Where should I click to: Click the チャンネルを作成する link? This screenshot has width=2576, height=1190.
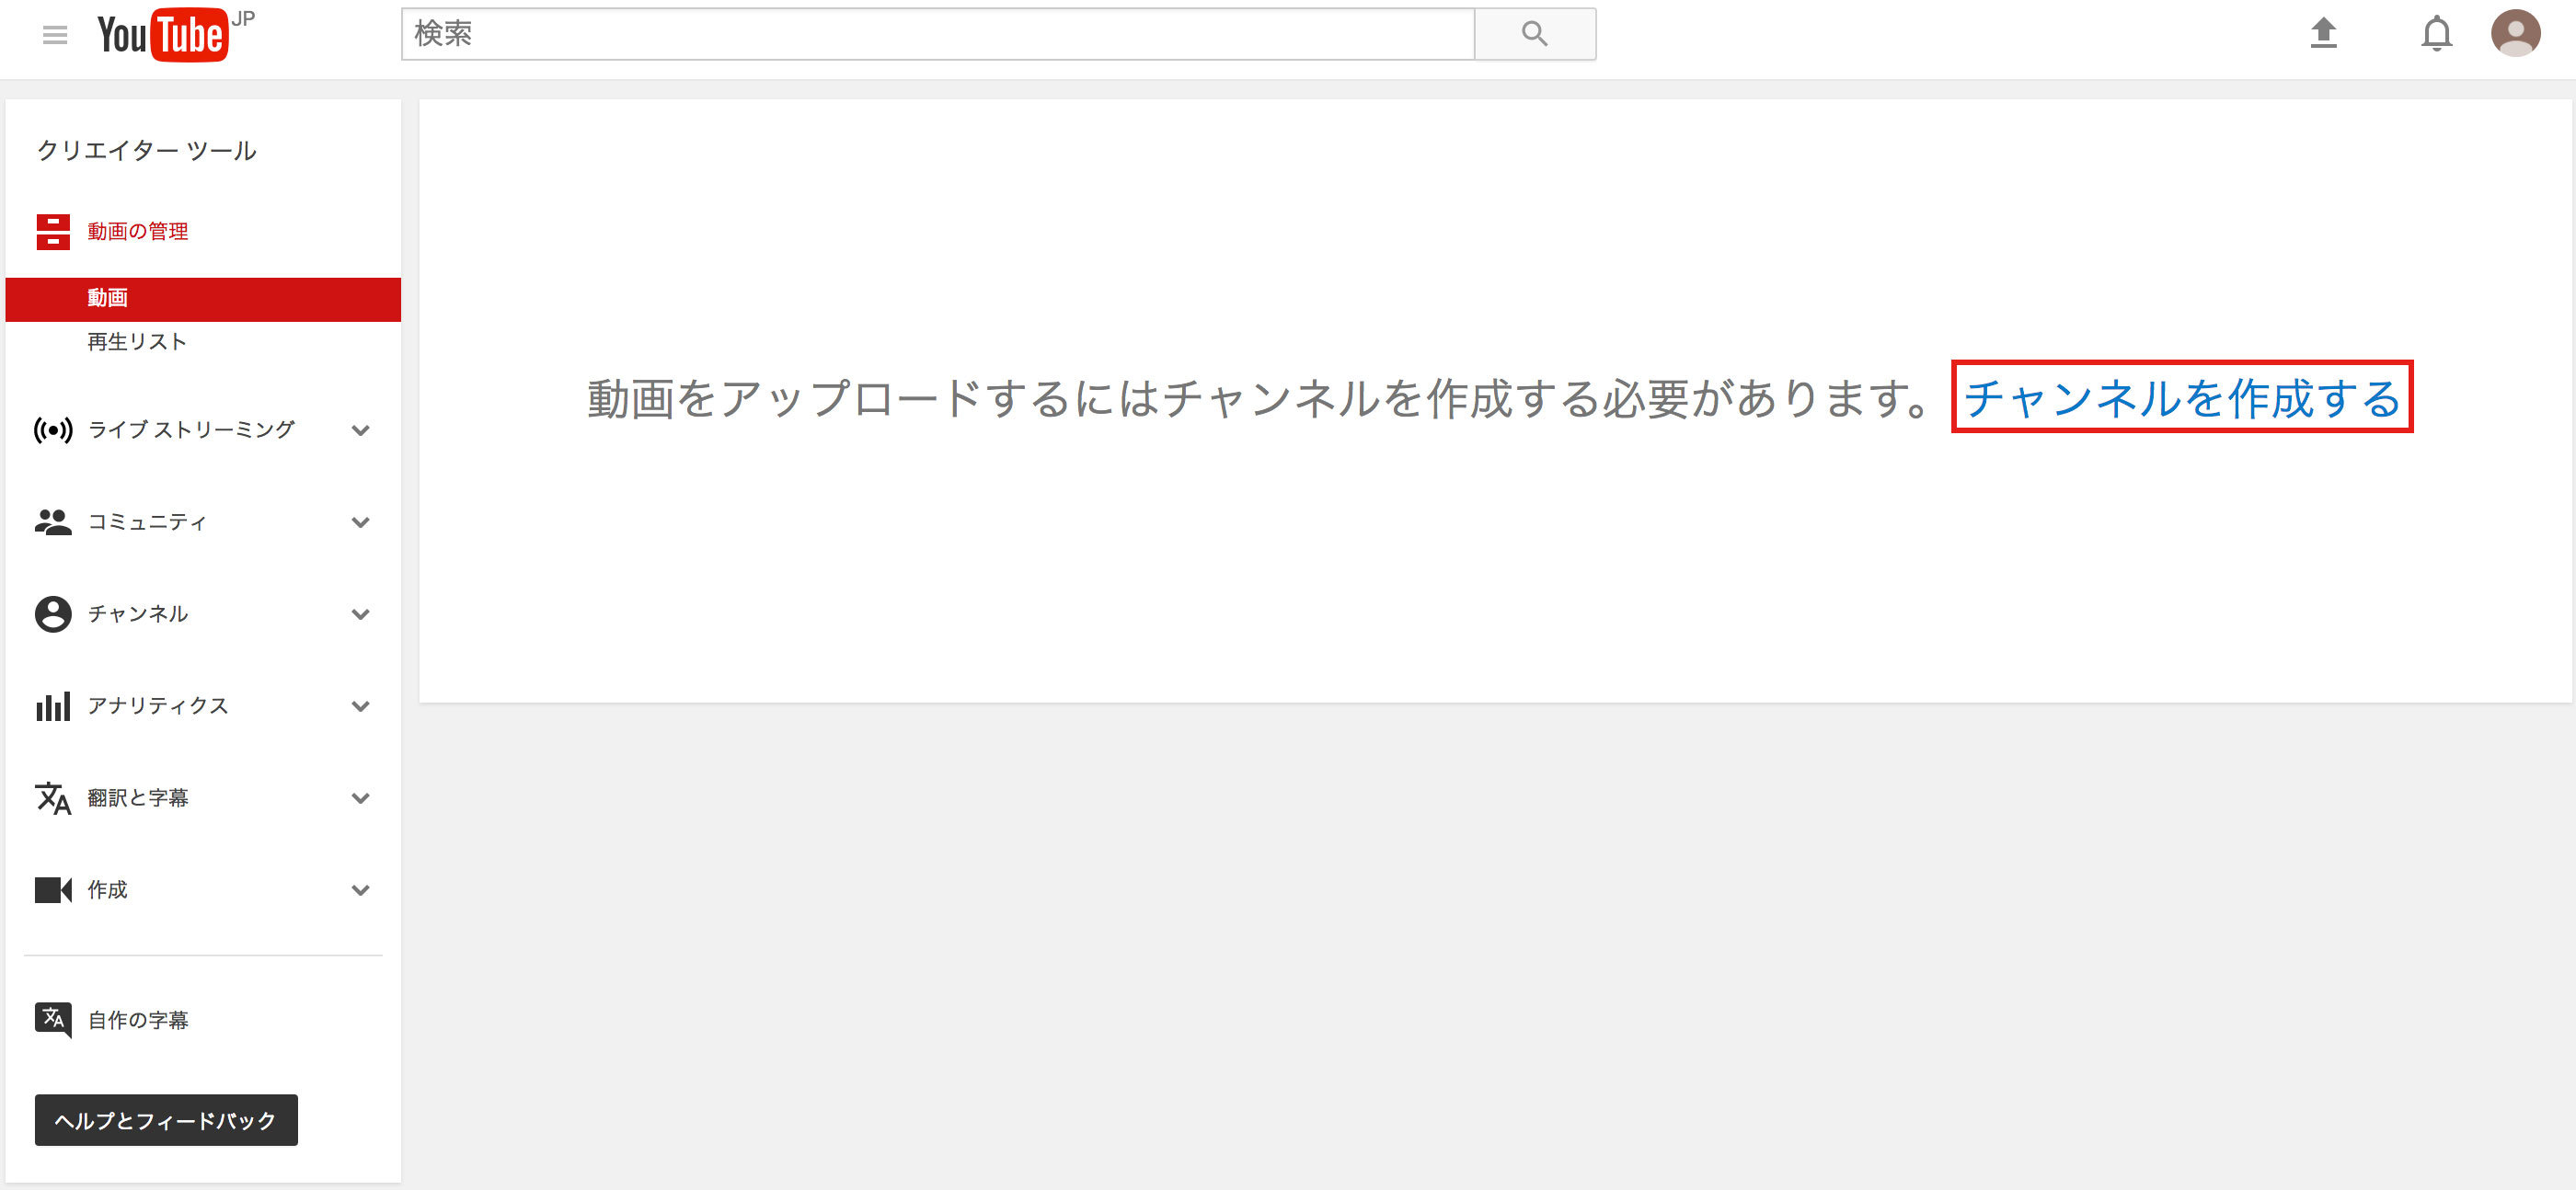tap(2182, 397)
